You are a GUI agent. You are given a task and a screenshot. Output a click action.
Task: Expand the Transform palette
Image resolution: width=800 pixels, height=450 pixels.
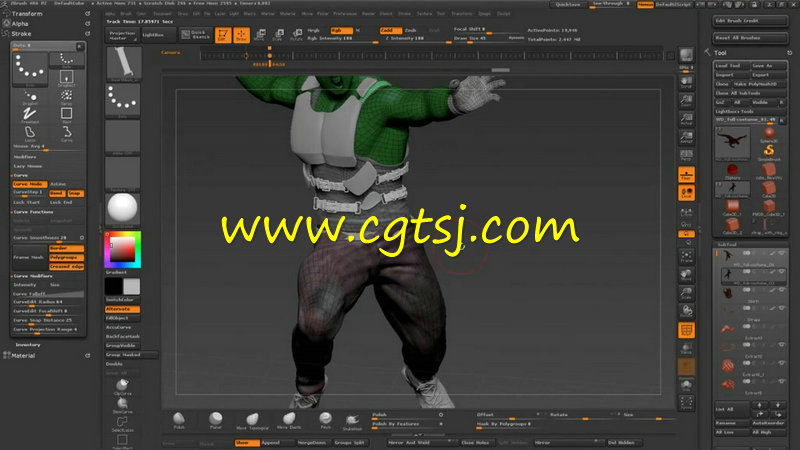point(27,14)
